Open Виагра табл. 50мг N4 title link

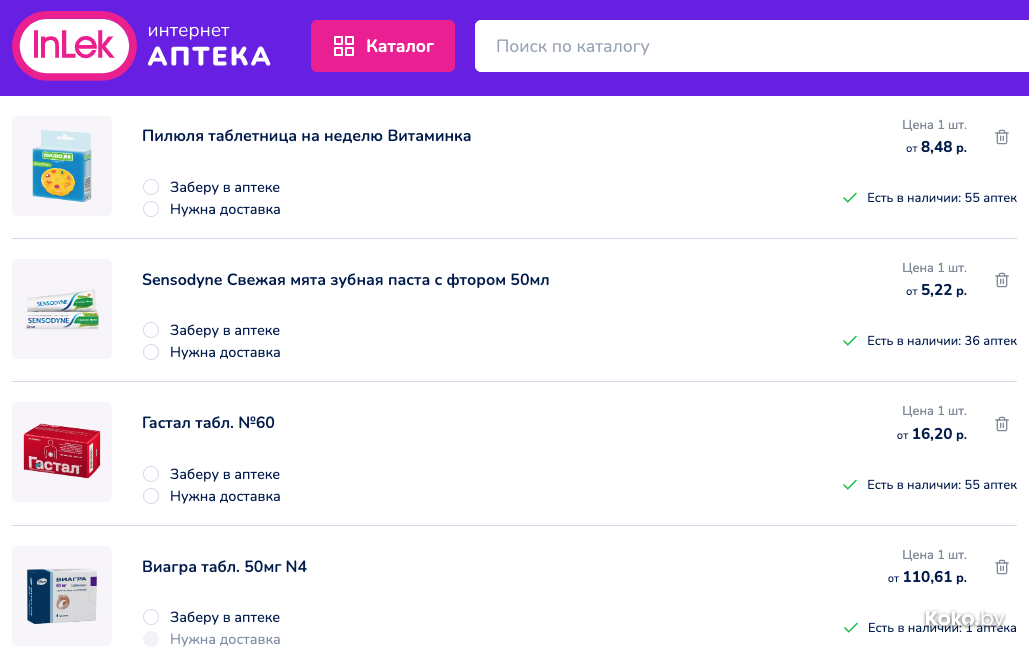pyautogui.click(x=224, y=567)
